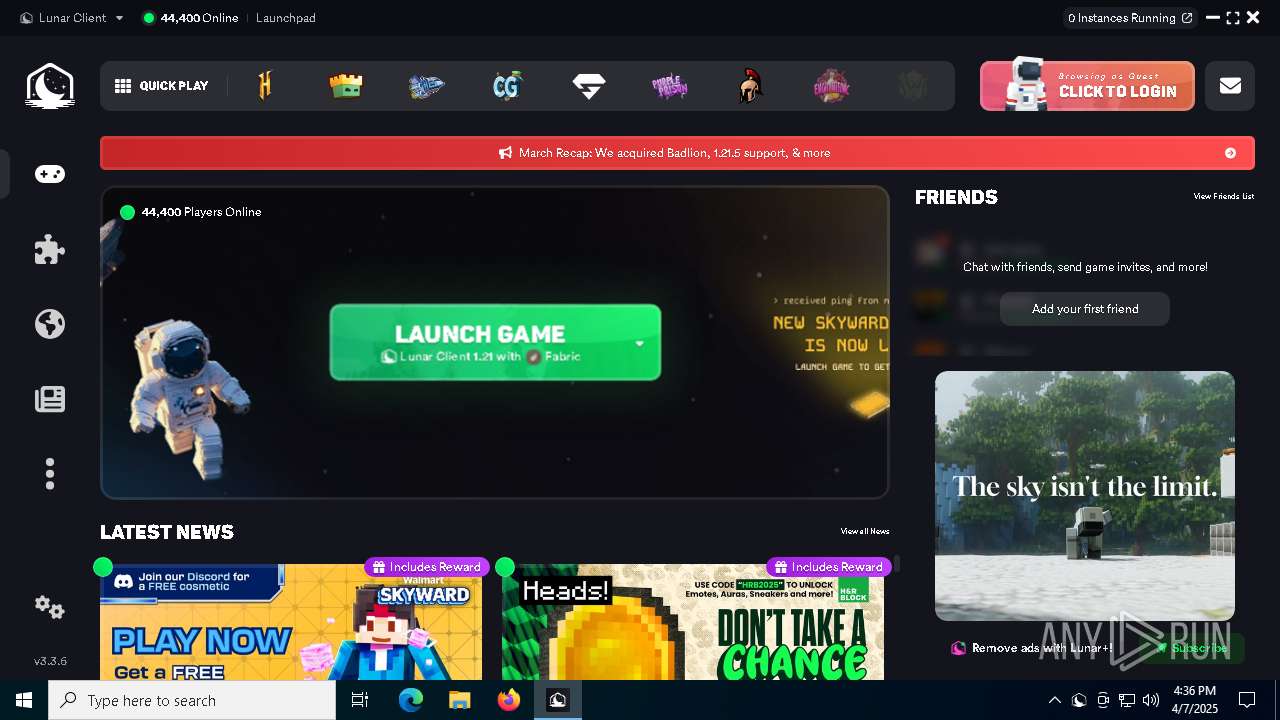This screenshot has width=1280, height=720.
Task: Select the green castle server icon
Action: 346,86
